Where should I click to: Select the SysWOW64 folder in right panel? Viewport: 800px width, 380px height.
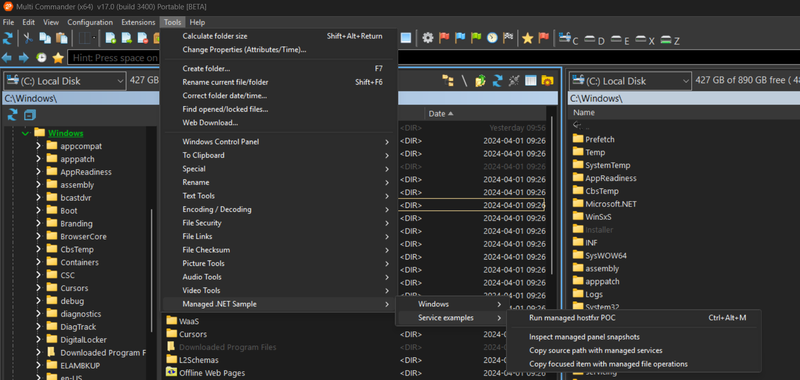pyautogui.click(x=606, y=256)
